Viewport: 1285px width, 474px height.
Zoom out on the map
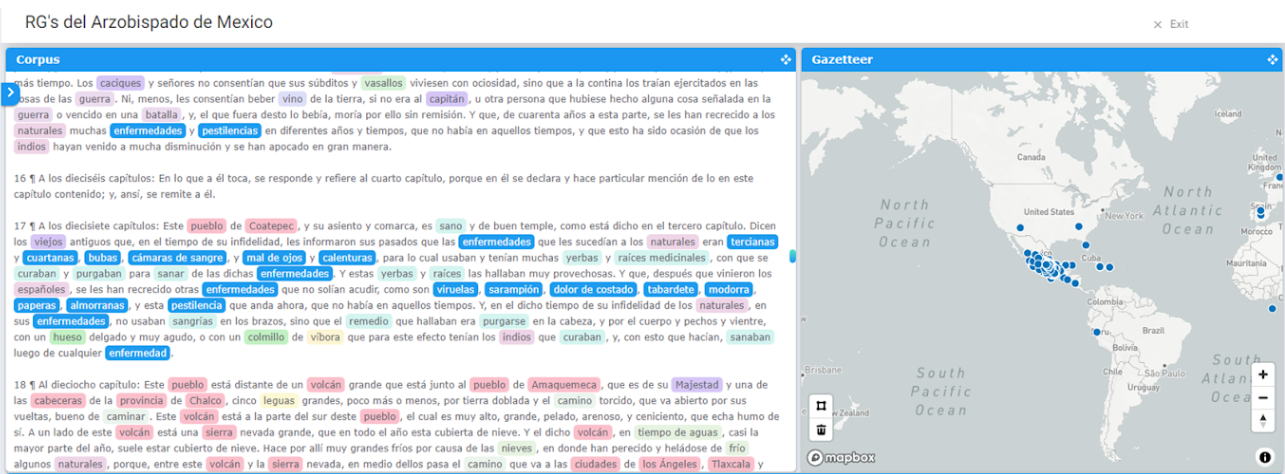click(x=1264, y=397)
